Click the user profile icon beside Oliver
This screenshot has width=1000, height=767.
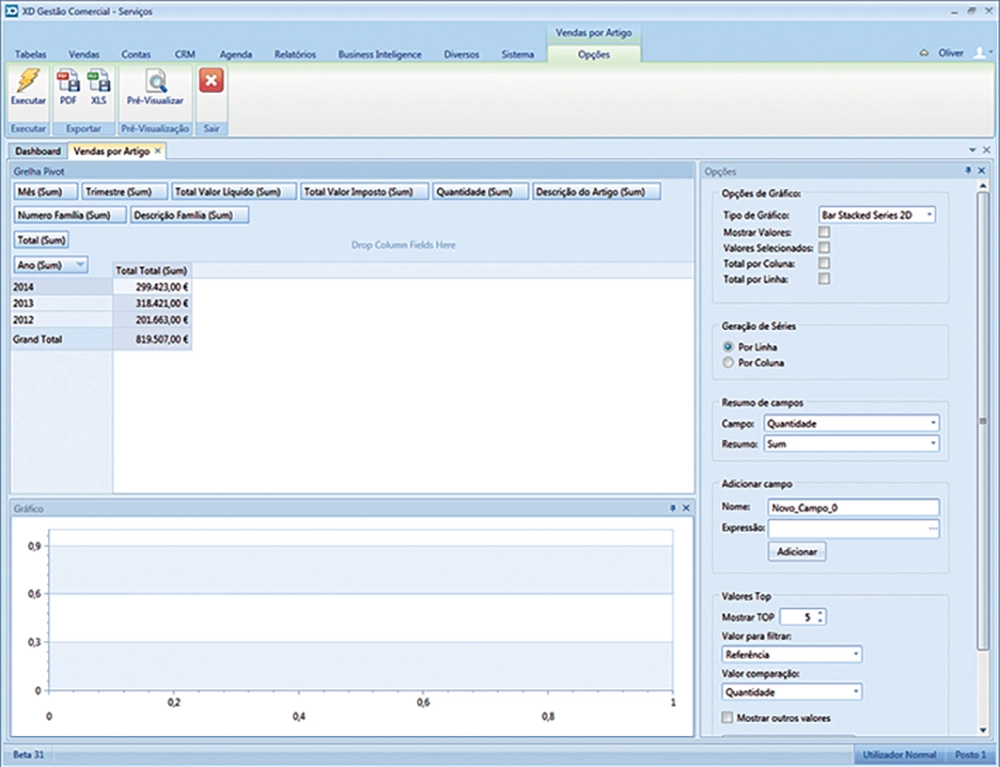[x=979, y=53]
